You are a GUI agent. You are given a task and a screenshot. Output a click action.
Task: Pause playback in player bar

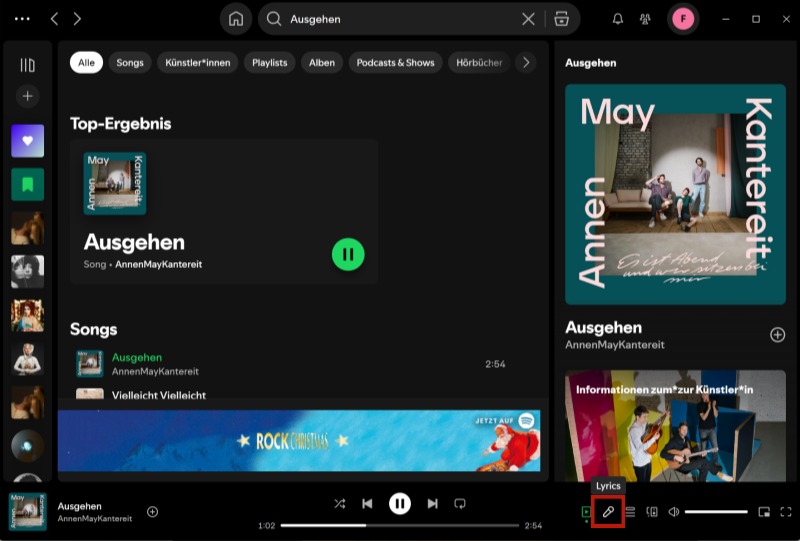400,504
